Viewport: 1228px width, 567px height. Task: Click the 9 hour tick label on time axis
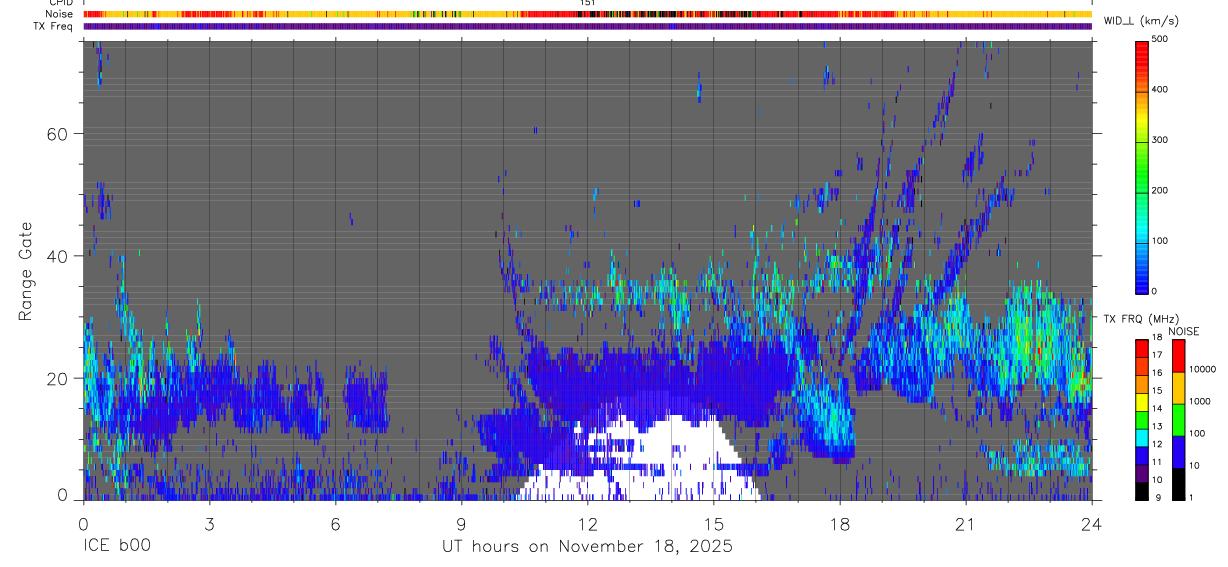point(461,525)
